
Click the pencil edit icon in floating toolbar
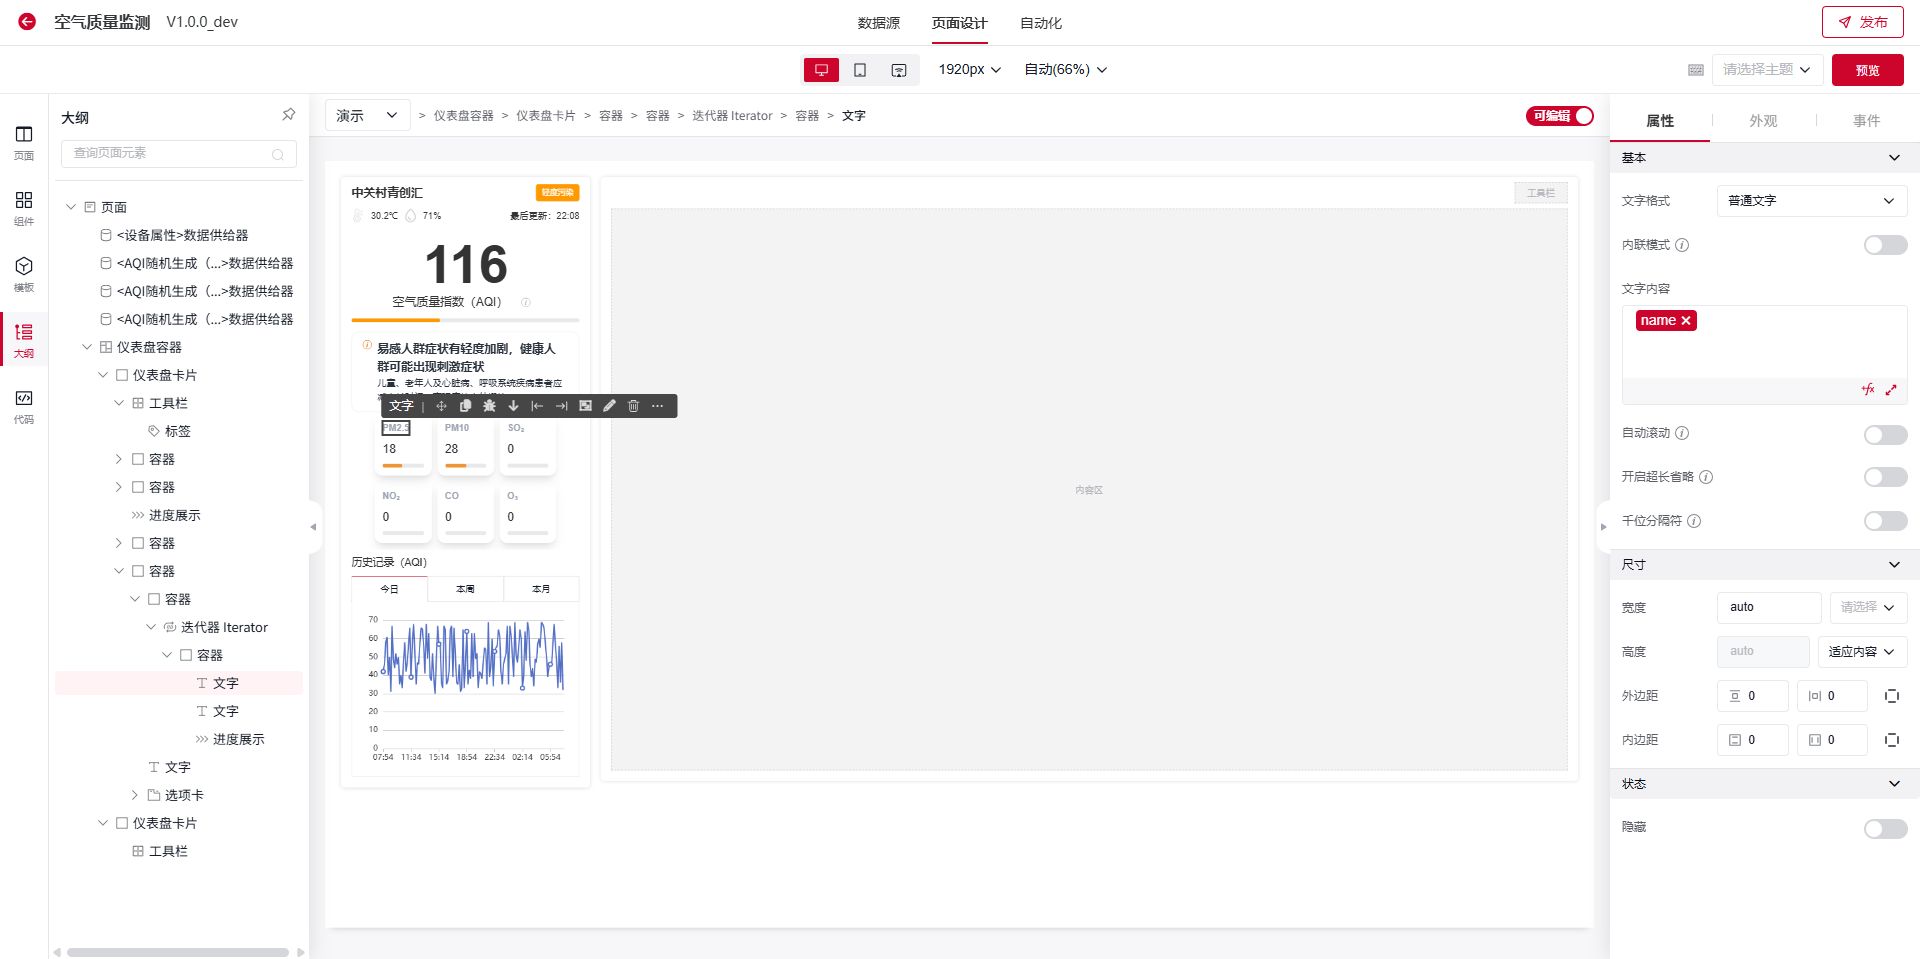point(609,406)
